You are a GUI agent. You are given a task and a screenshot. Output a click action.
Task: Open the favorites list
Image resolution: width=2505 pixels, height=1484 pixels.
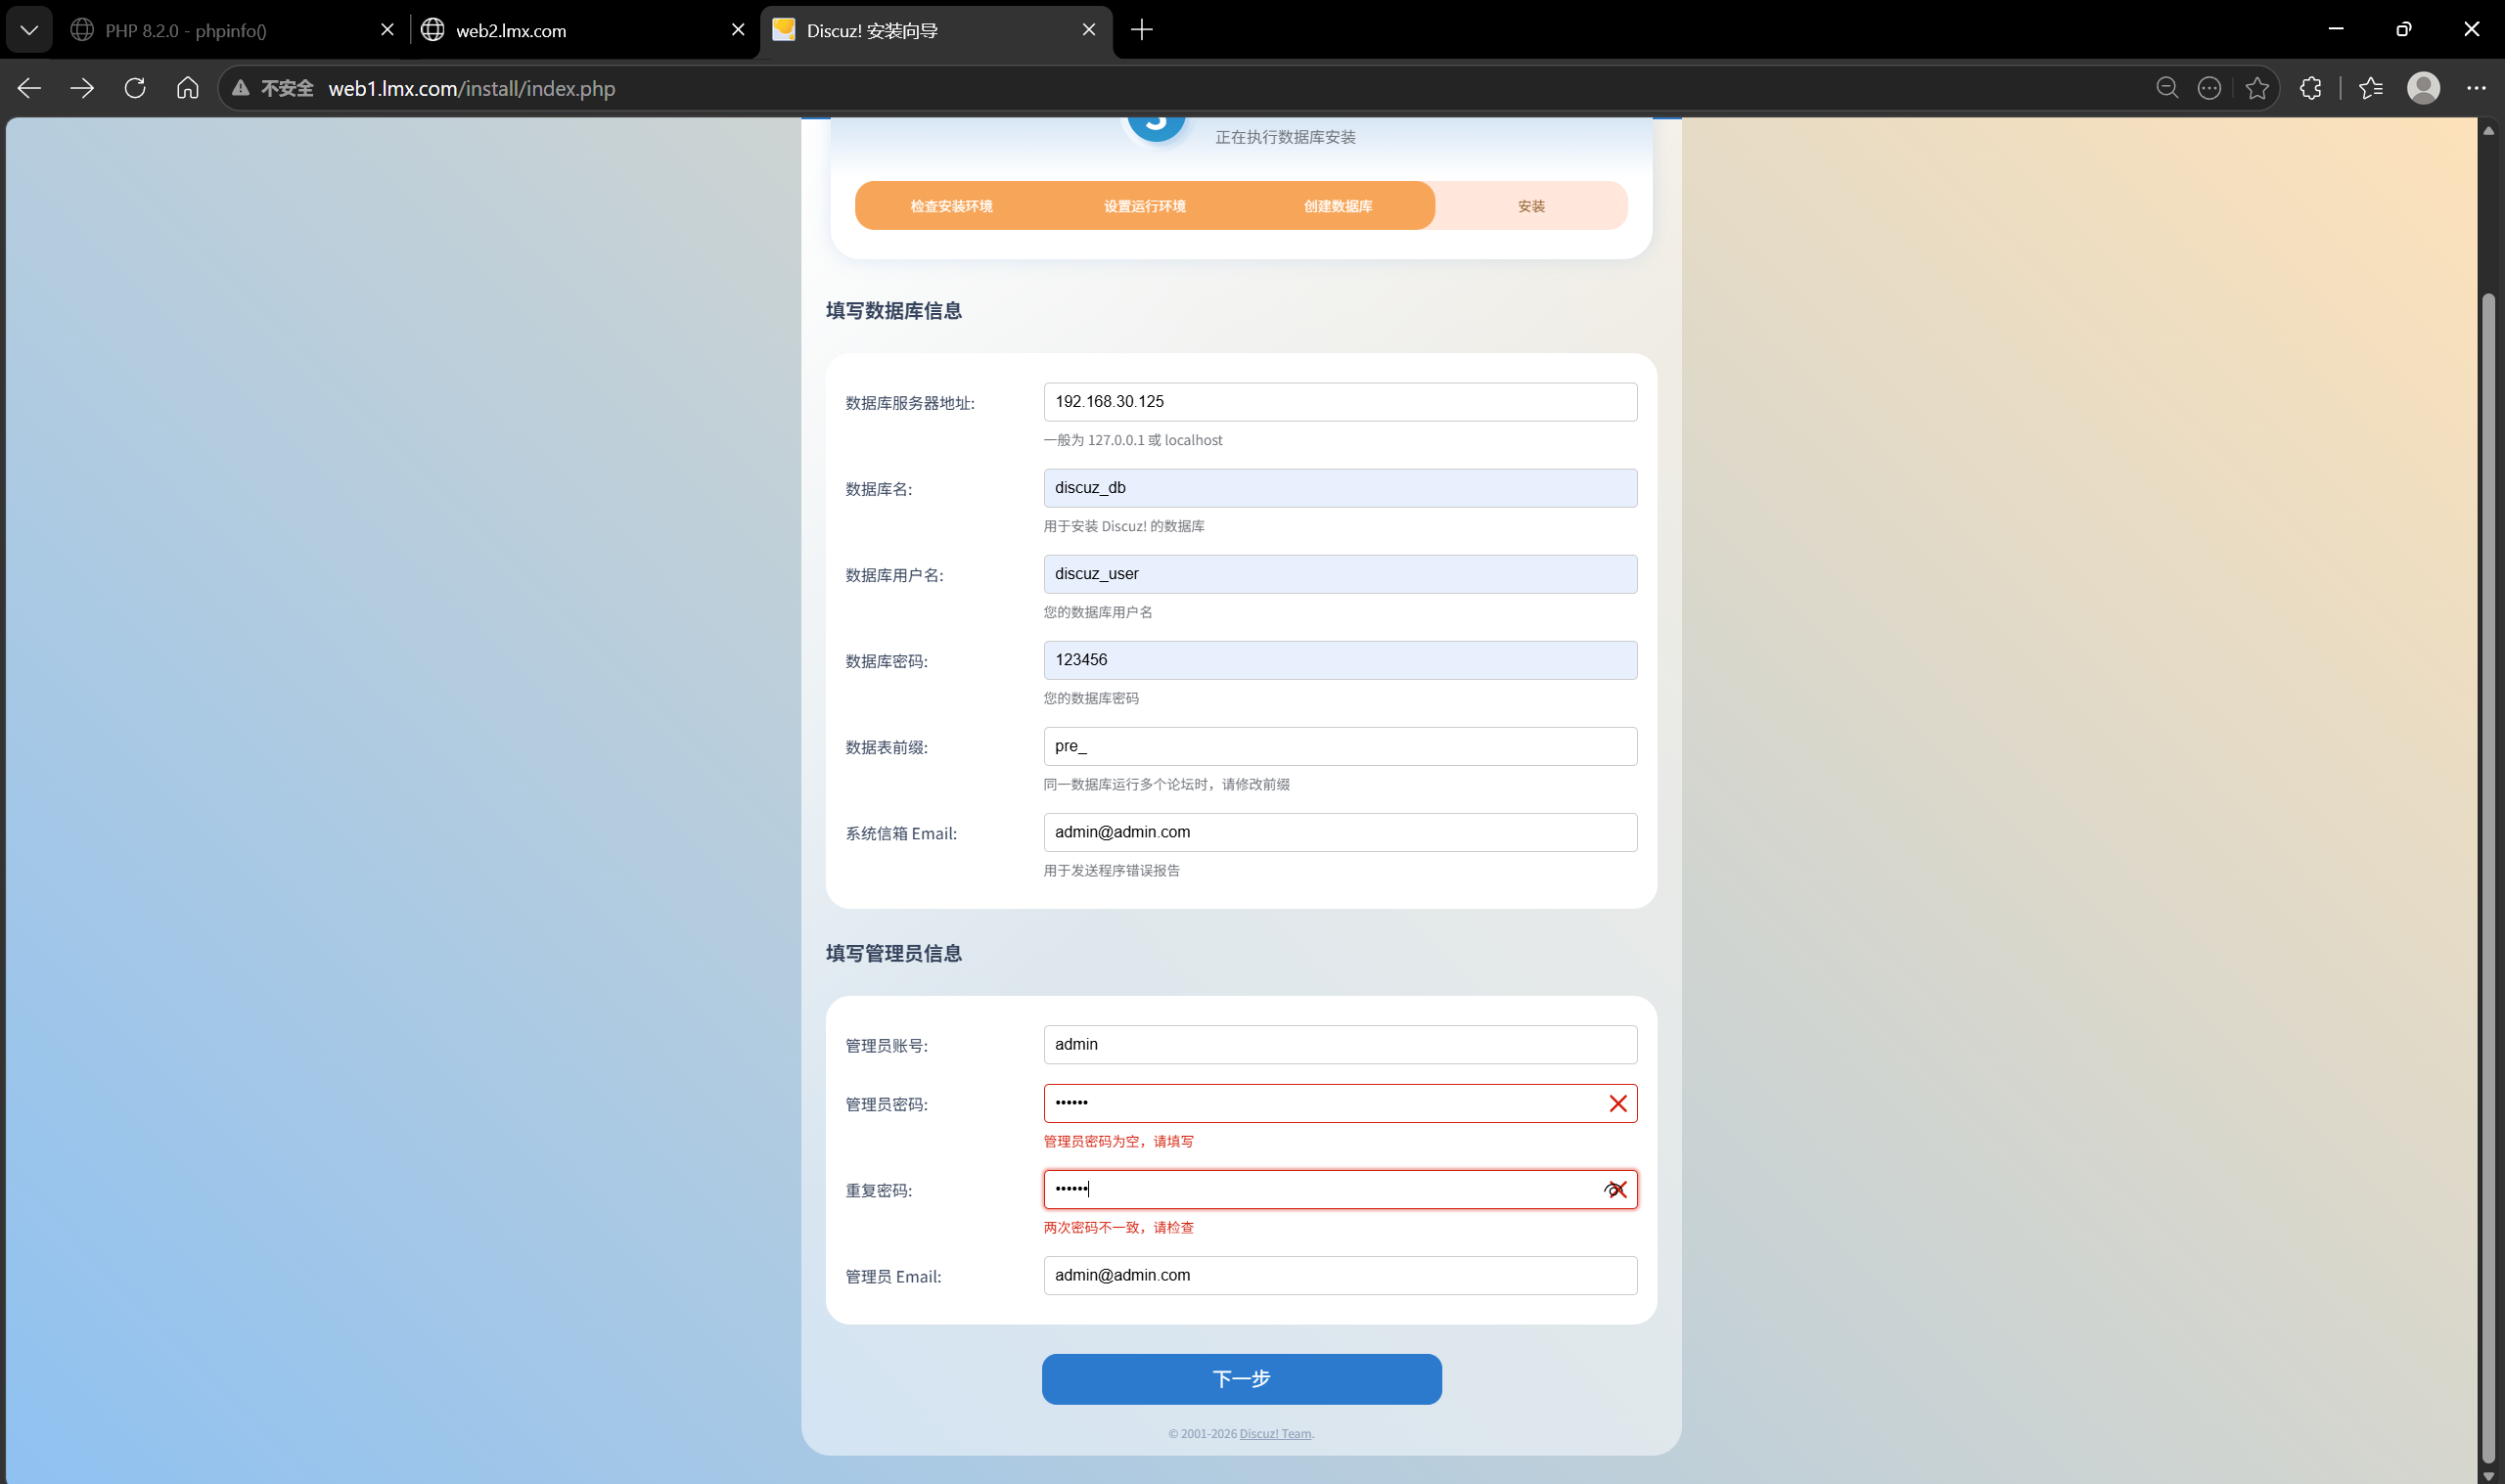pos(2371,88)
